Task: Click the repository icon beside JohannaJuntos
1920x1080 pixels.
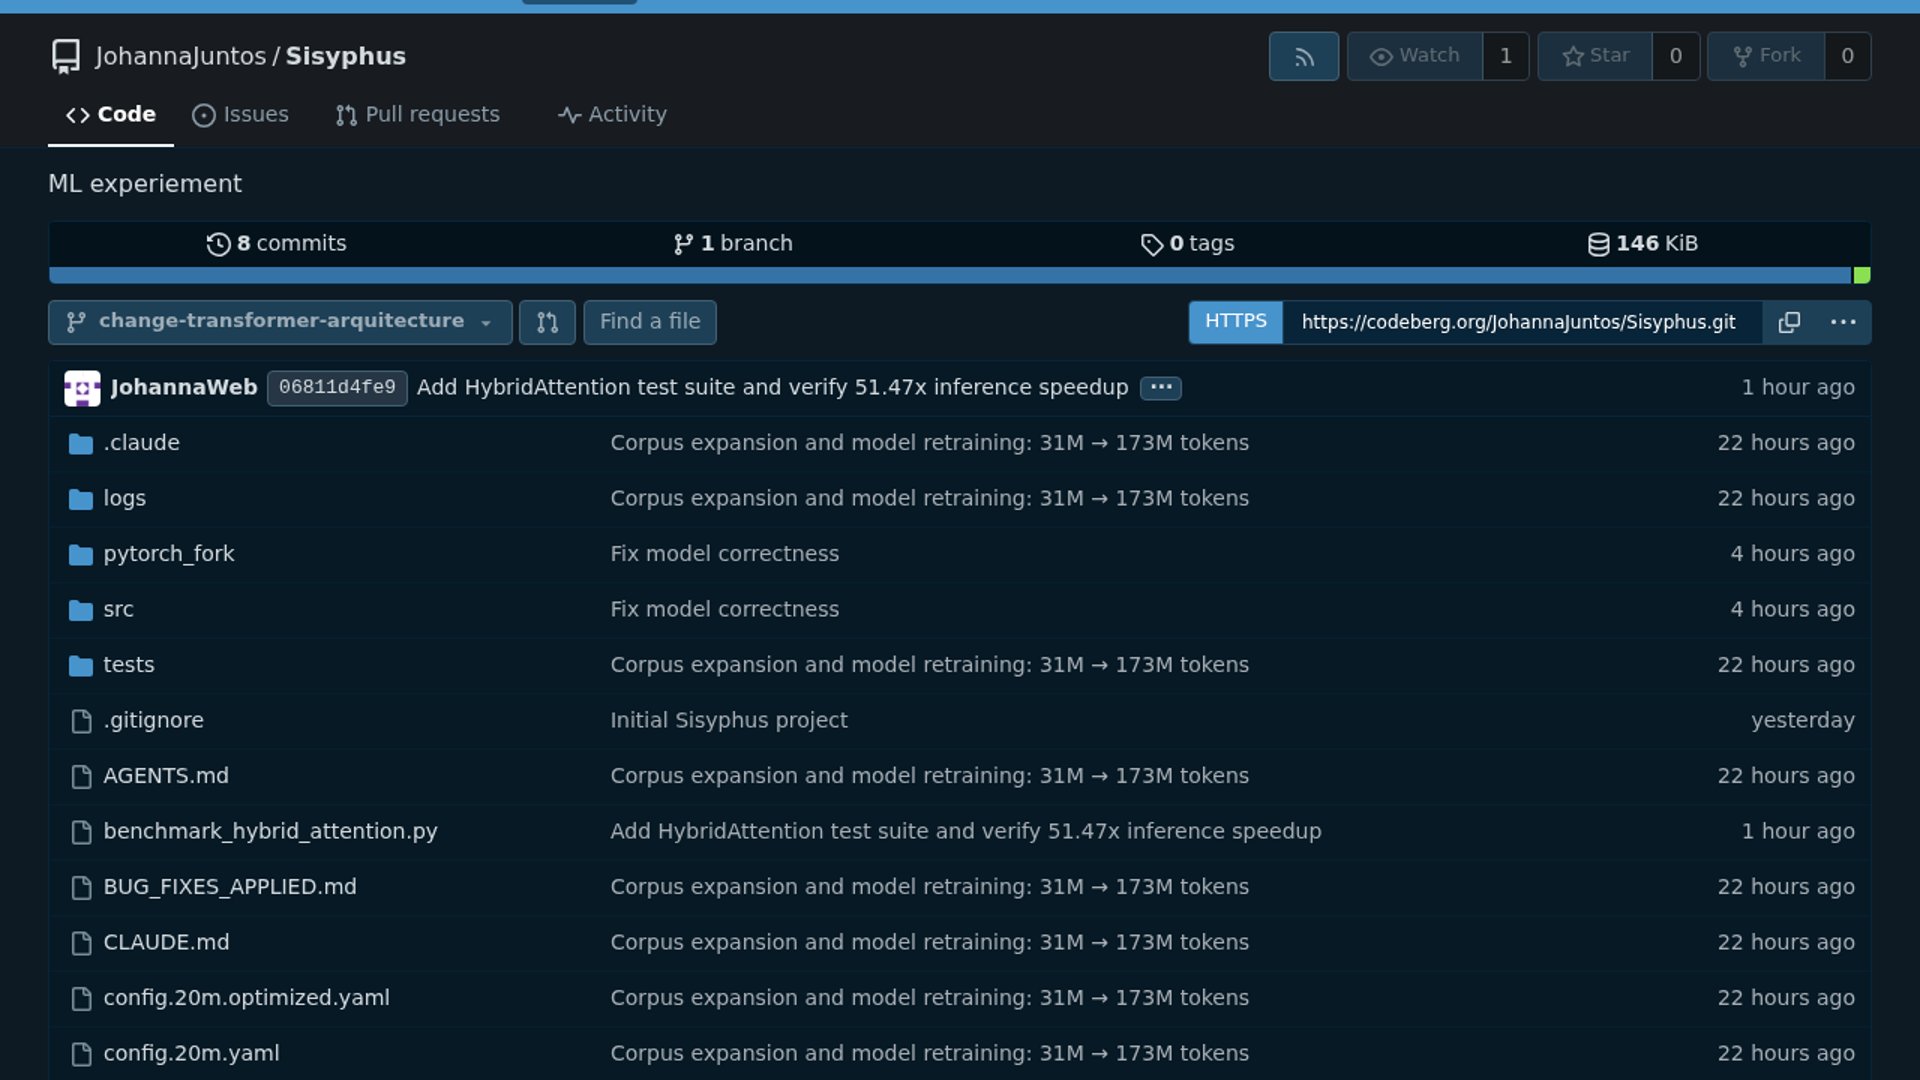Action: pyautogui.click(x=66, y=57)
